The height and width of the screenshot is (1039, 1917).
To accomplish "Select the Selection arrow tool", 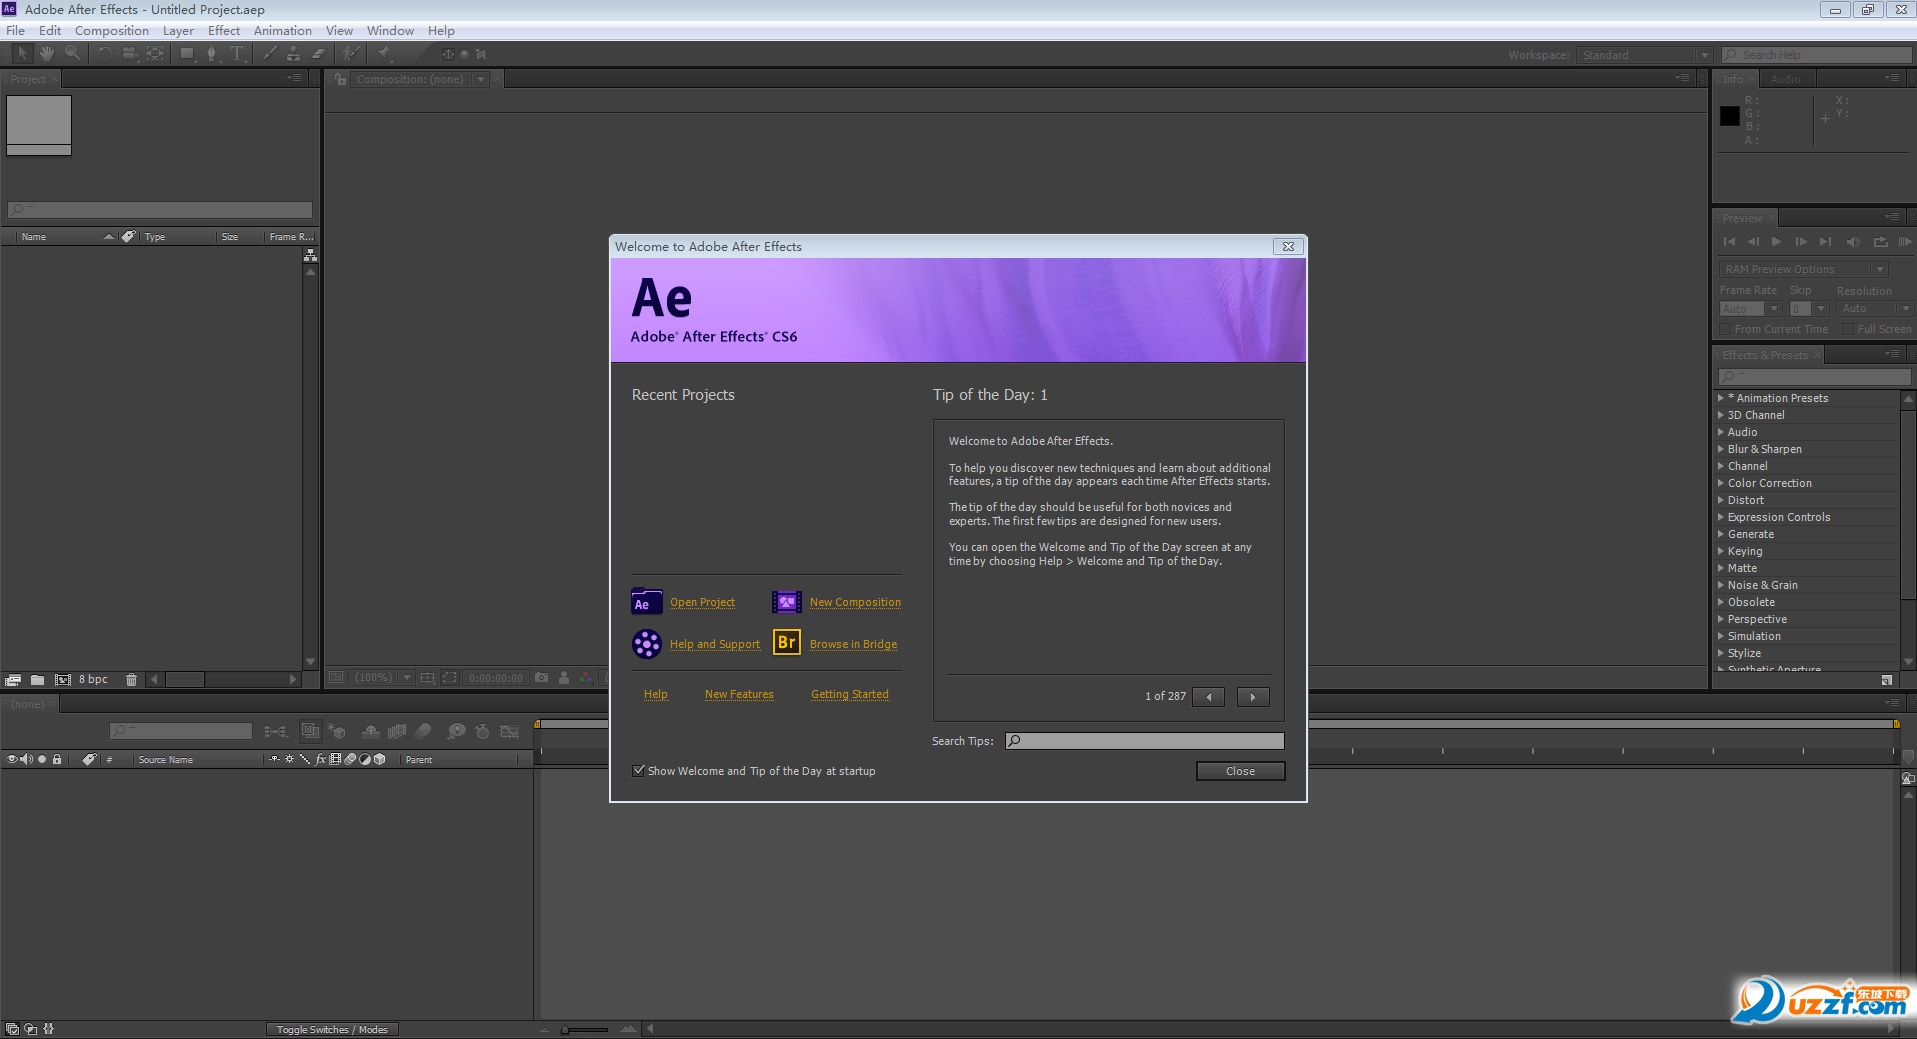I will (22, 53).
